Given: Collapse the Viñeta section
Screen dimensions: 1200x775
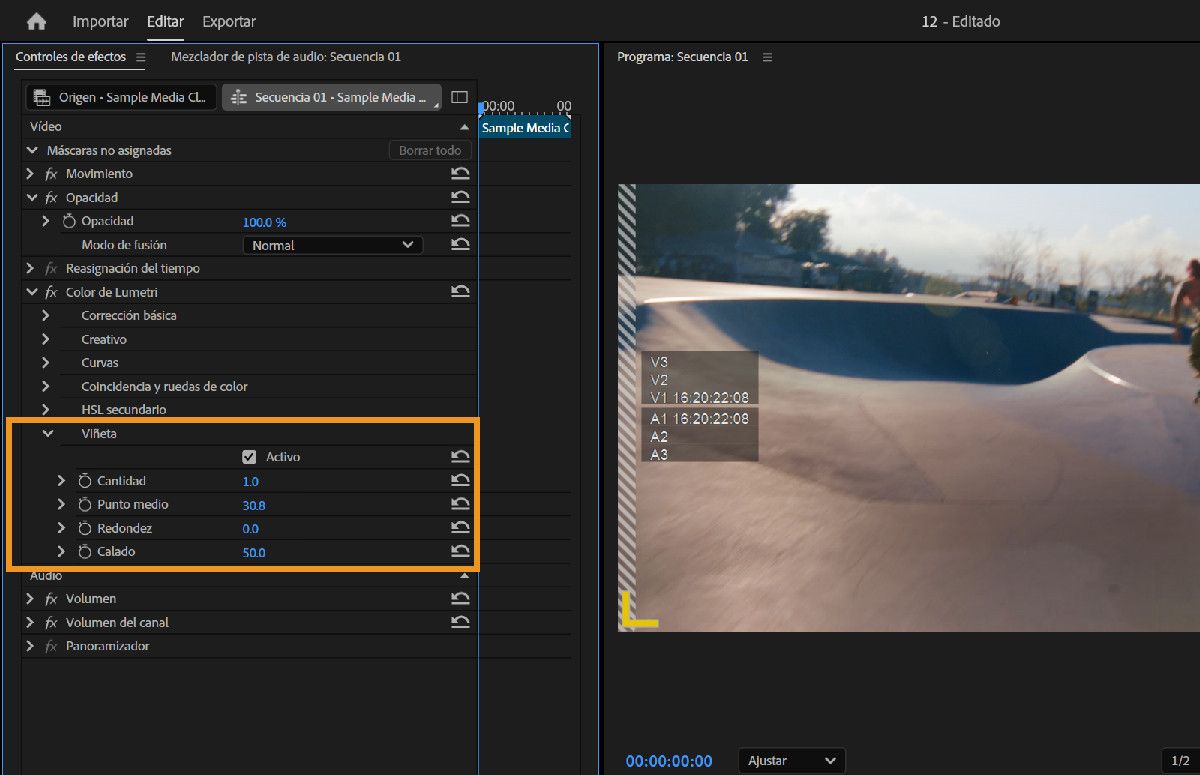Looking at the screenshot, I should point(47,434).
